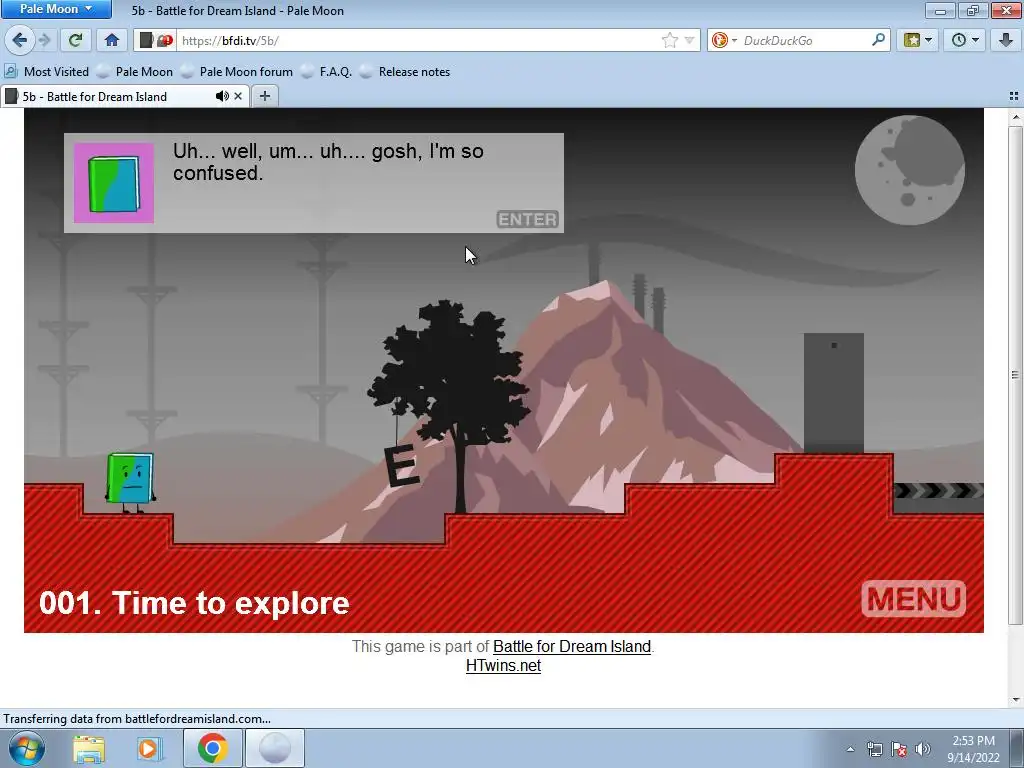
Task: Click the DuckDuckGo search field
Action: [x=805, y=40]
